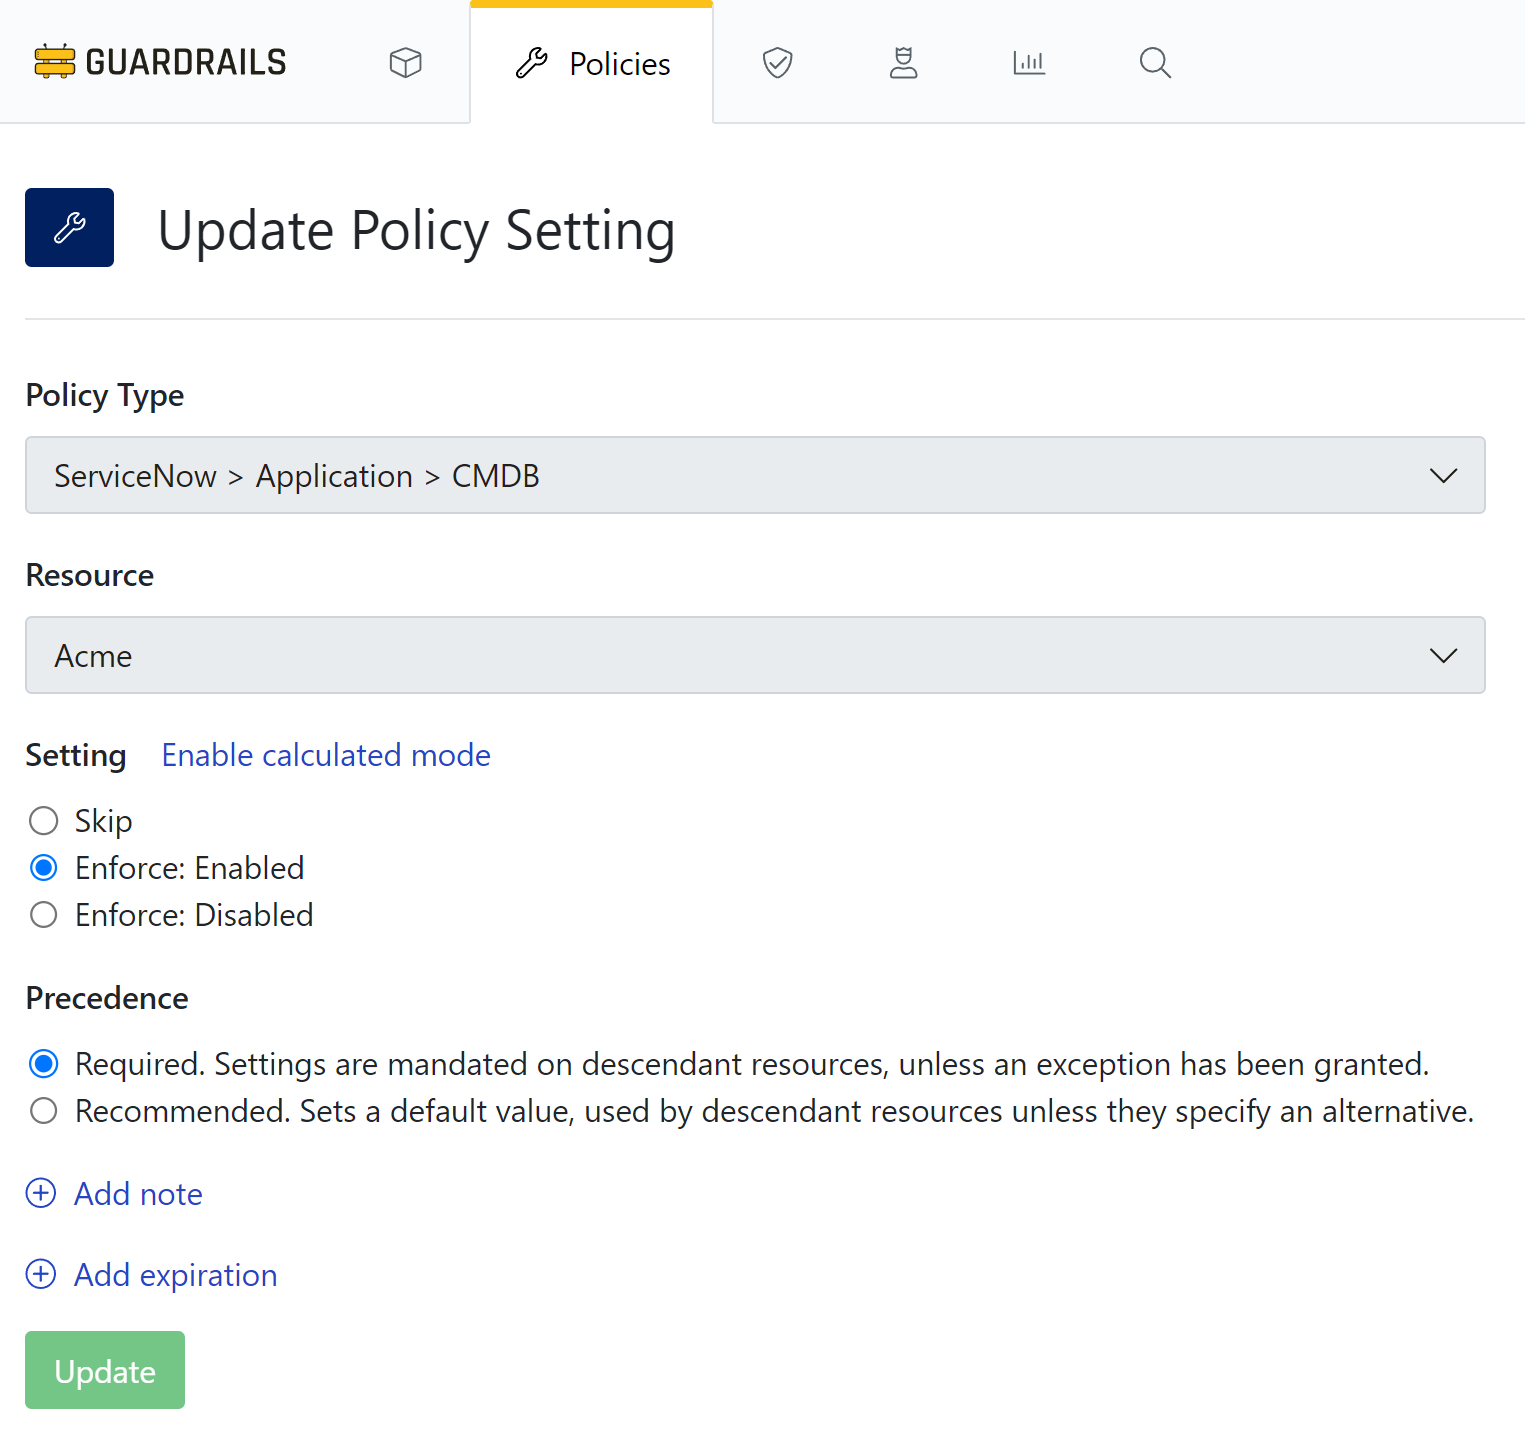This screenshot has width=1525, height=1432.
Task: Click the Guardrails logo
Action: click(160, 61)
